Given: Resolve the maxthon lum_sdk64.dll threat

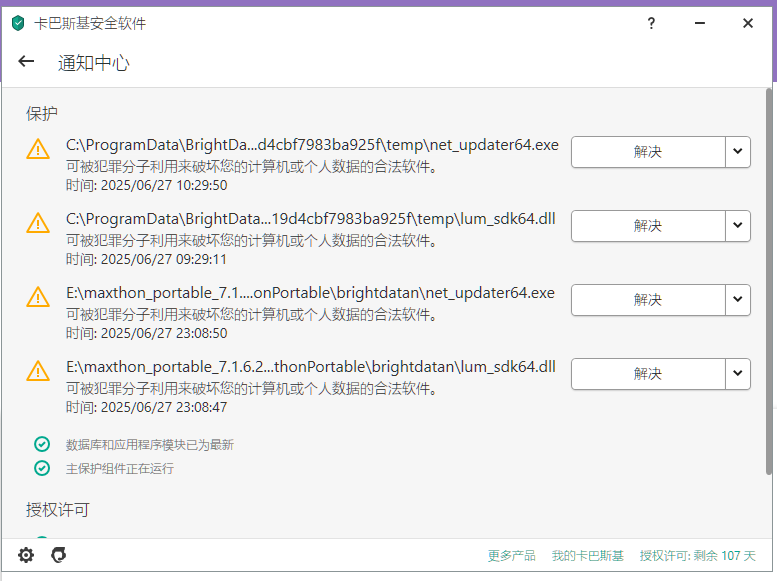Looking at the screenshot, I should [648, 374].
